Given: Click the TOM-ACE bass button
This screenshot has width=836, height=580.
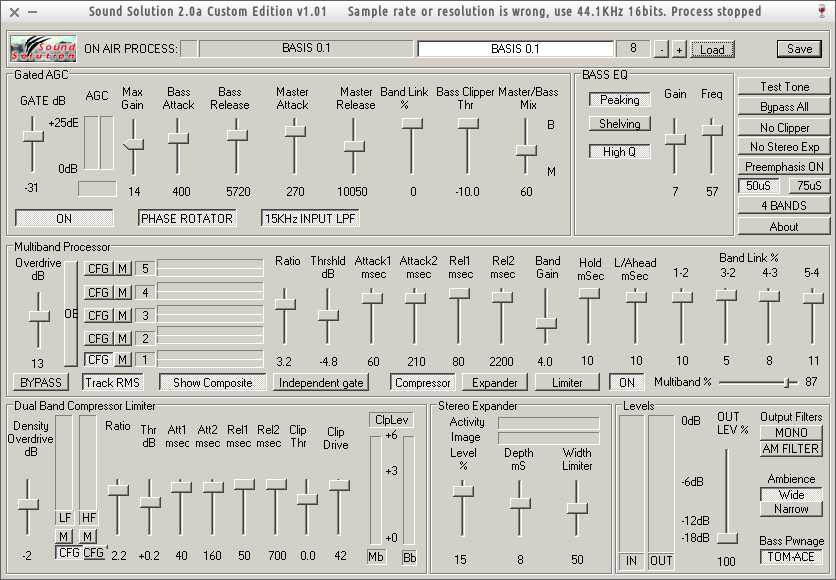Looking at the screenshot, I should click(x=791, y=557).
